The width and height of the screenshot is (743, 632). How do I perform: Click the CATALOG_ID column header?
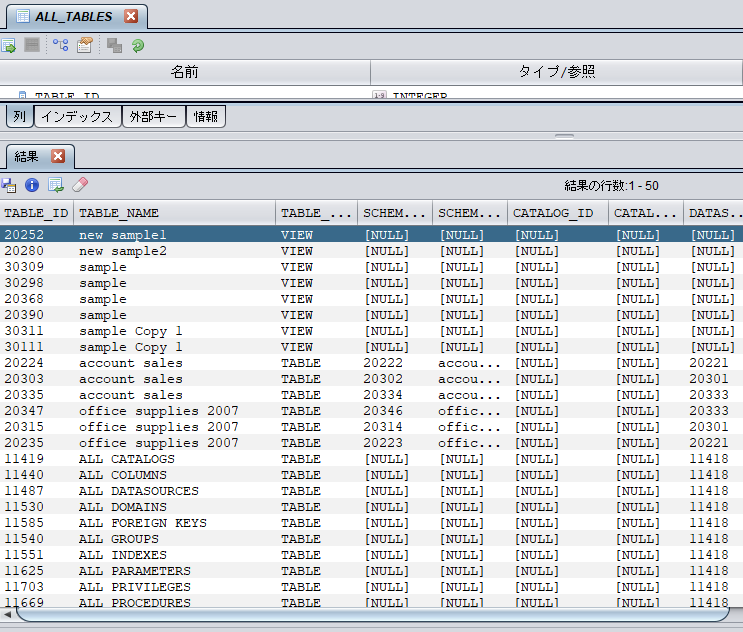click(558, 213)
